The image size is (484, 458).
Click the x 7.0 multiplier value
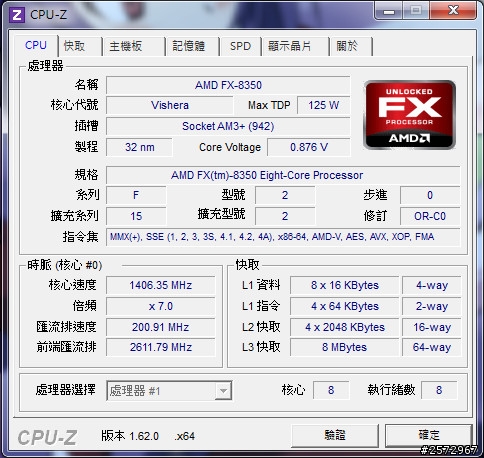[x=161, y=306]
